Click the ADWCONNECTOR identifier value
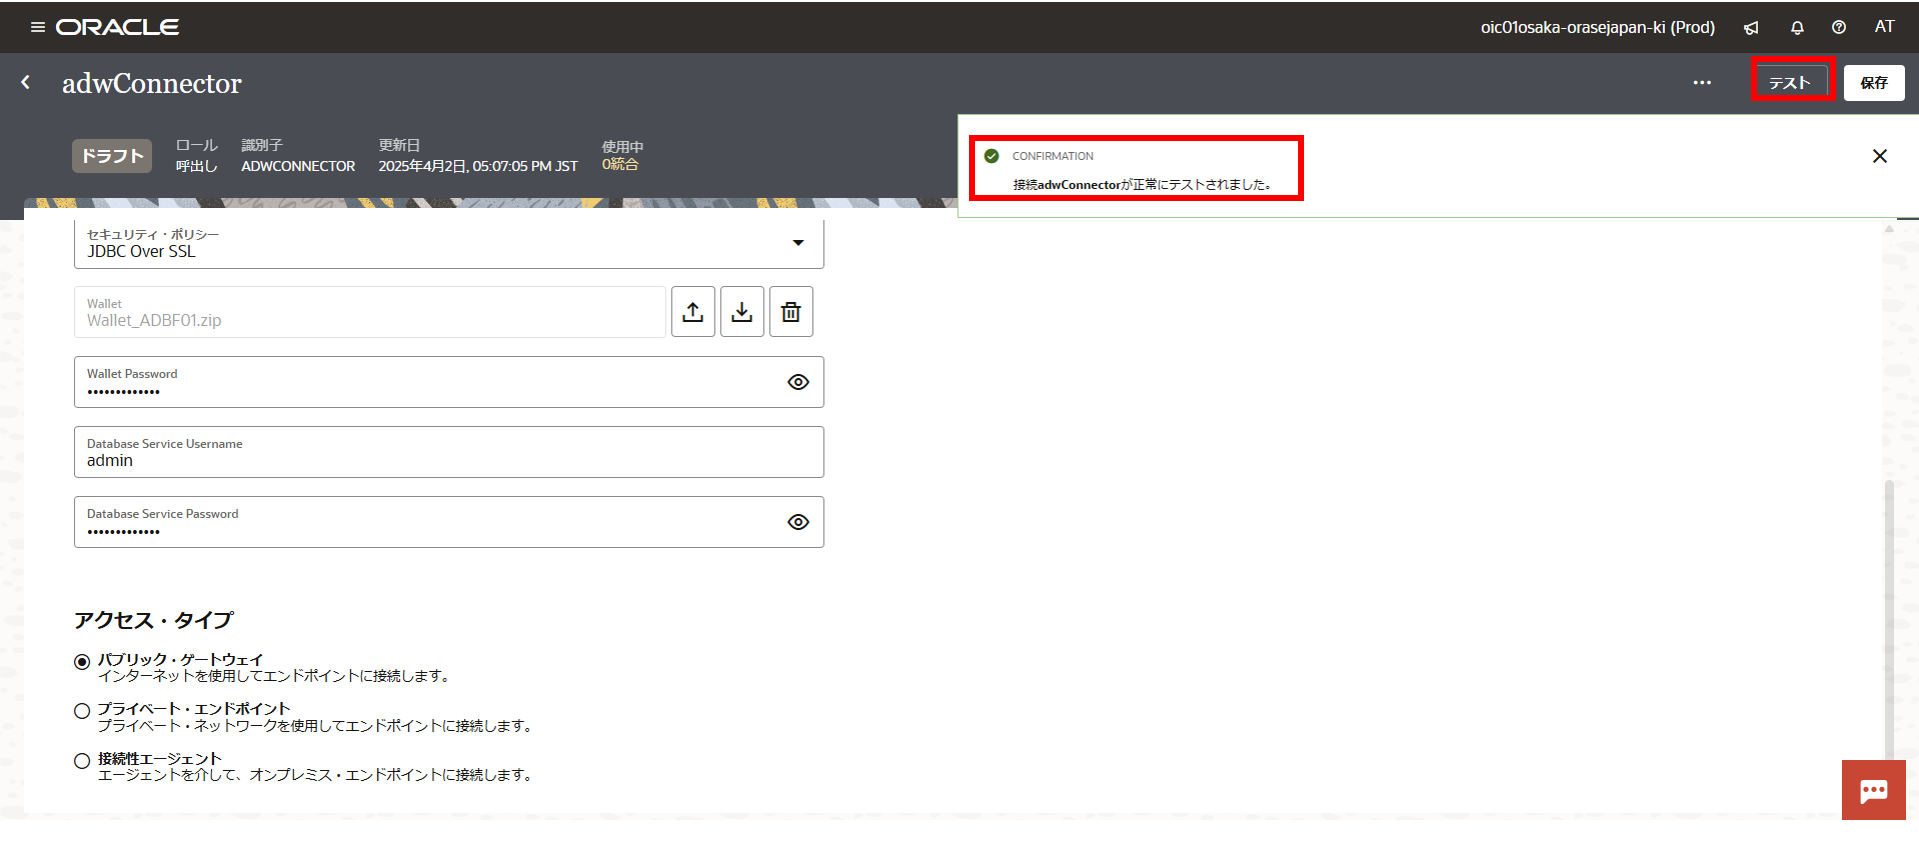This screenshot has height=842, width=1919. (x=298, y=166)
